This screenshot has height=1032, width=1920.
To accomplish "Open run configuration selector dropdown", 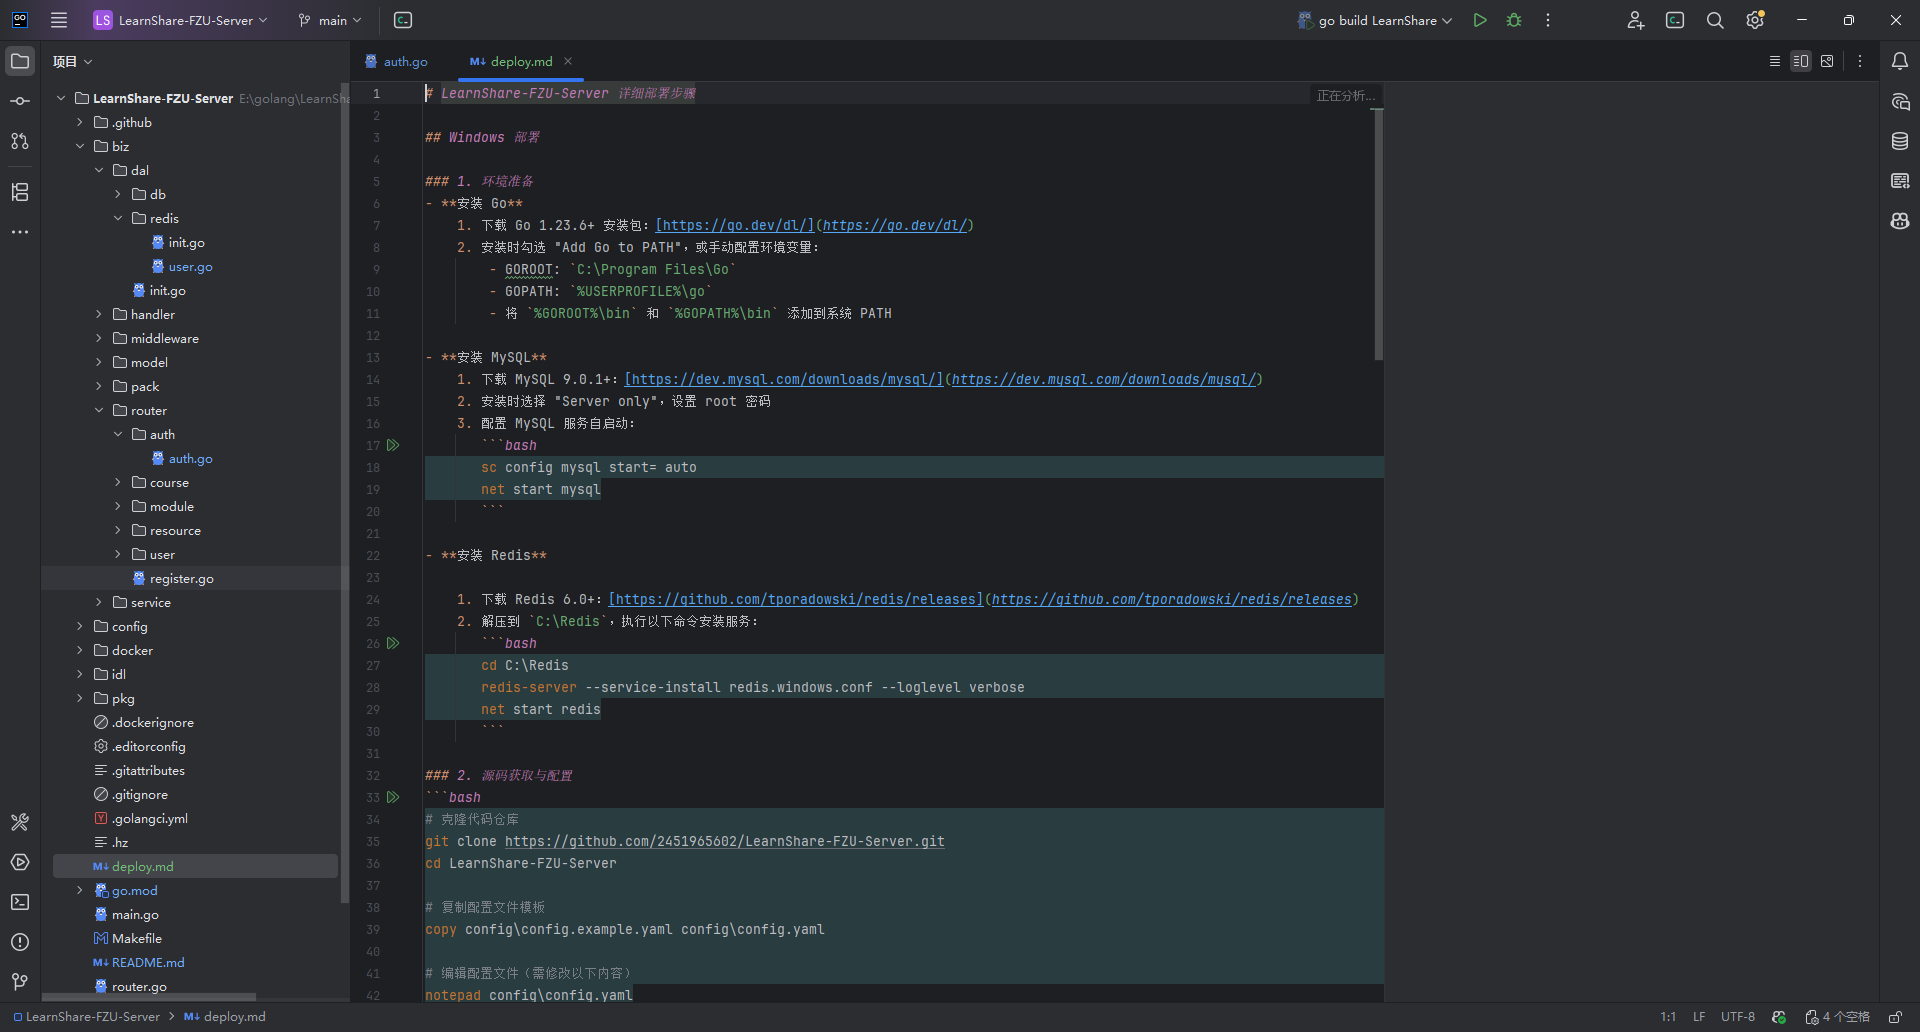I will (1375, 20).
